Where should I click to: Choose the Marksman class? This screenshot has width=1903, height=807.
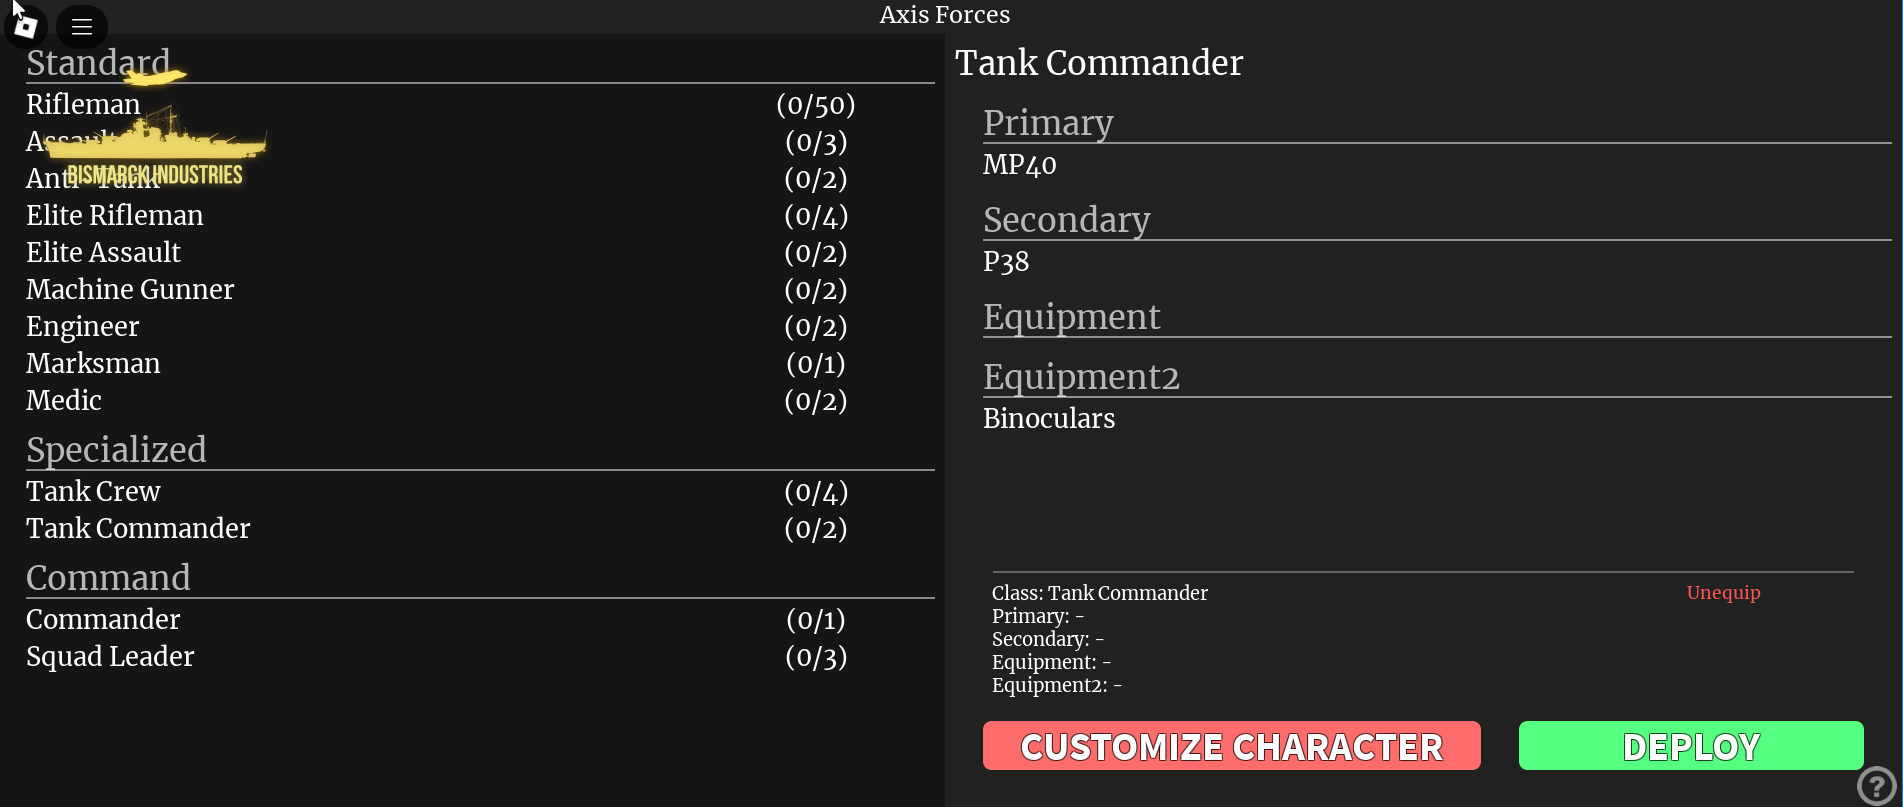click(480, 364)
